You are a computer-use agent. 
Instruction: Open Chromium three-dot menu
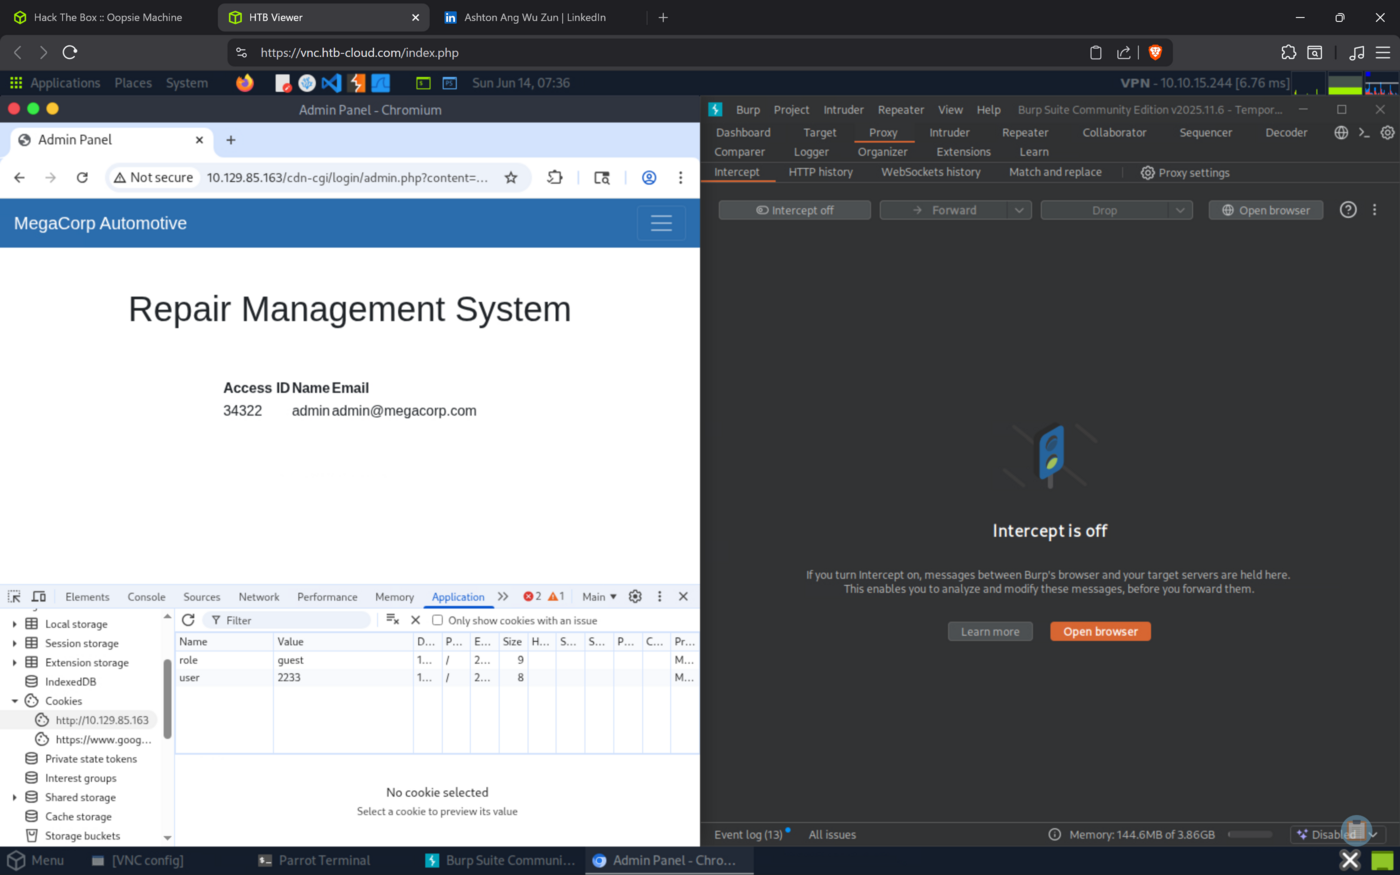[681, 177]
